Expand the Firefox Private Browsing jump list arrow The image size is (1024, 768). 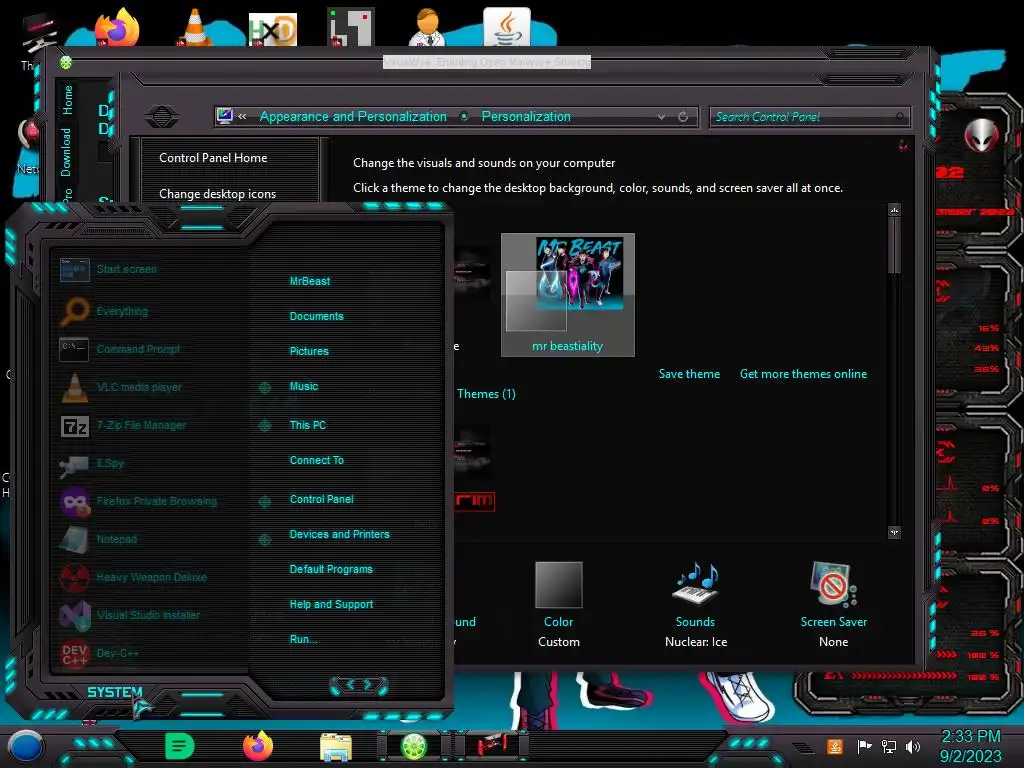[264, 502]
